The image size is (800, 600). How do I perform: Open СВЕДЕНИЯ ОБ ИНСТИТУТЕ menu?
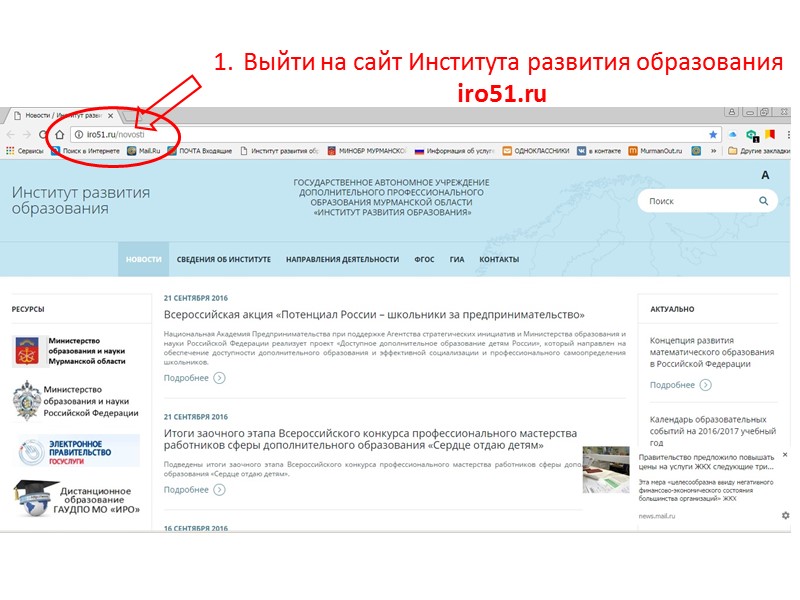pos(223,259)
